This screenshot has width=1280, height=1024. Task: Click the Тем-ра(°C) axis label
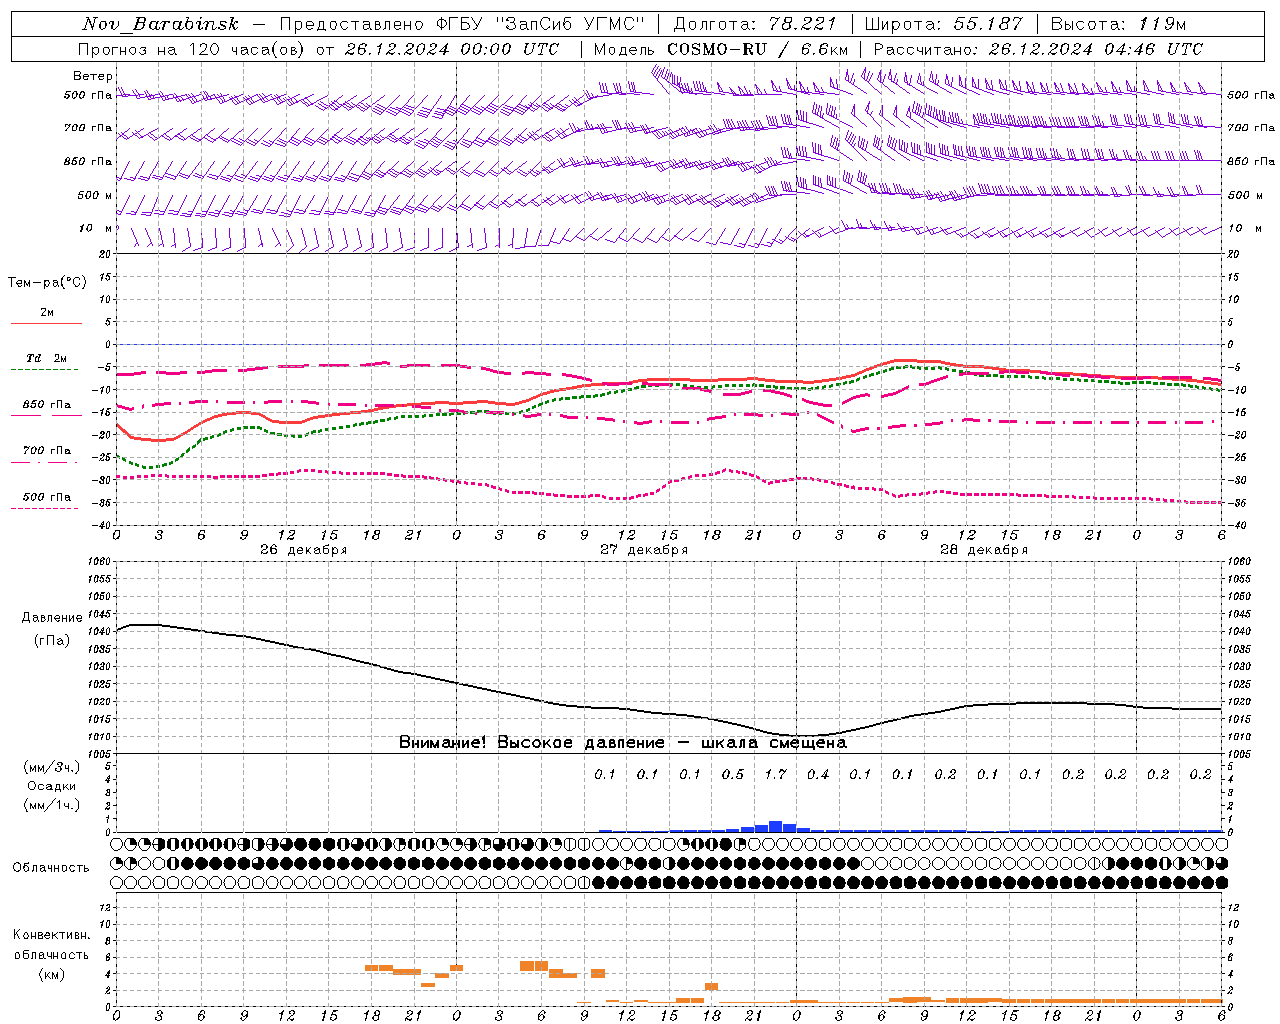coord(47,283)
